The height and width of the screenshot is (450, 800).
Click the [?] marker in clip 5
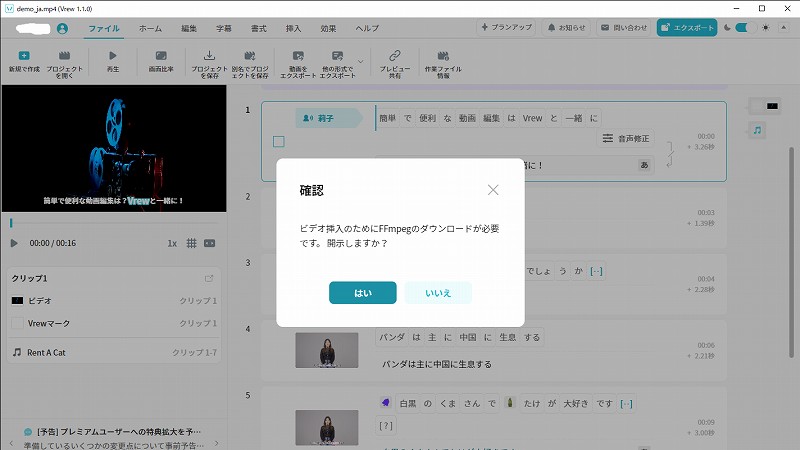coord(386,425)
